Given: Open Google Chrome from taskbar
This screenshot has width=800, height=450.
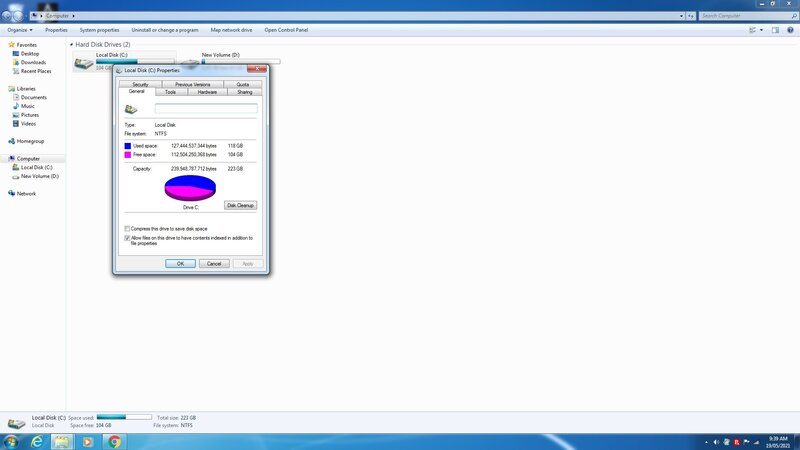Looking at the screenshot, I should (114, 442).
